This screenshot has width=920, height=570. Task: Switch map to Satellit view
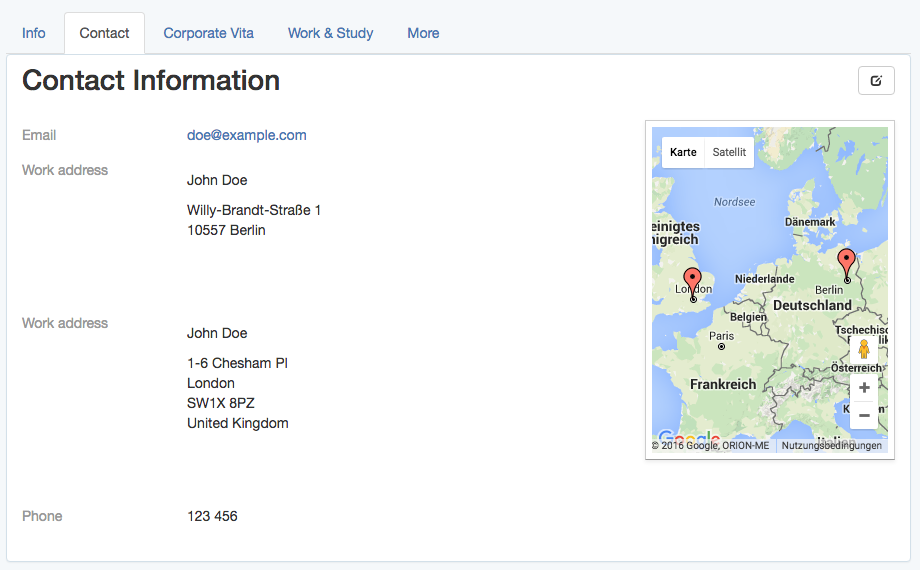(729, 152)
